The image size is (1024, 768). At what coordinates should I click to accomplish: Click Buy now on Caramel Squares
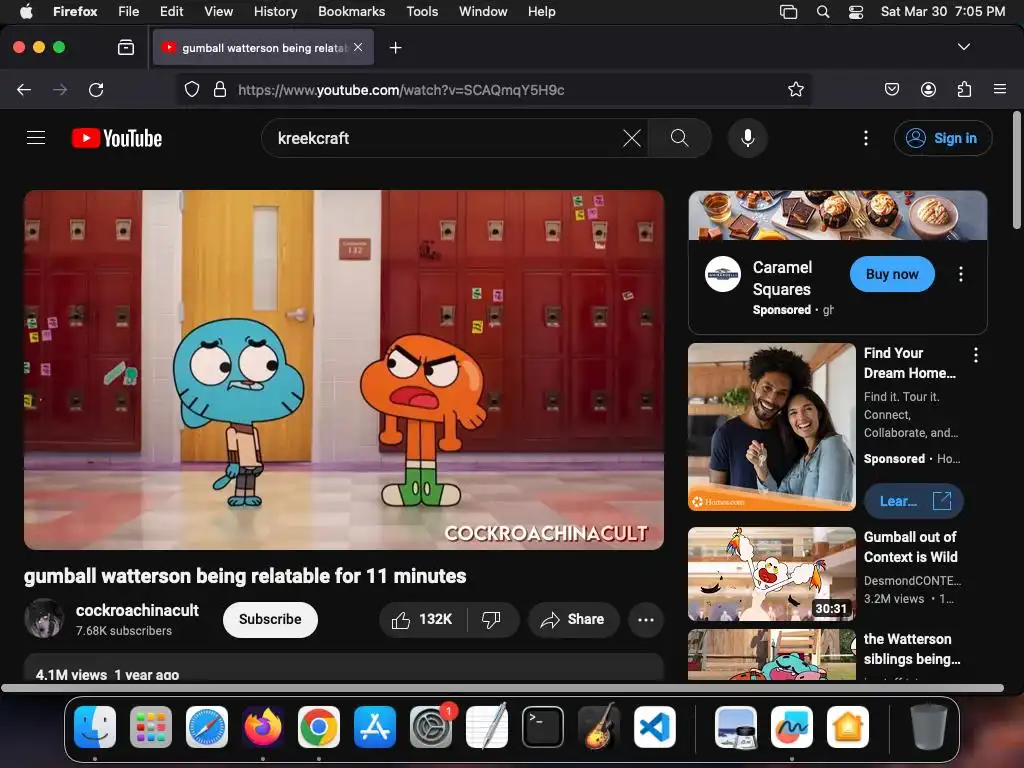point(892,274)
